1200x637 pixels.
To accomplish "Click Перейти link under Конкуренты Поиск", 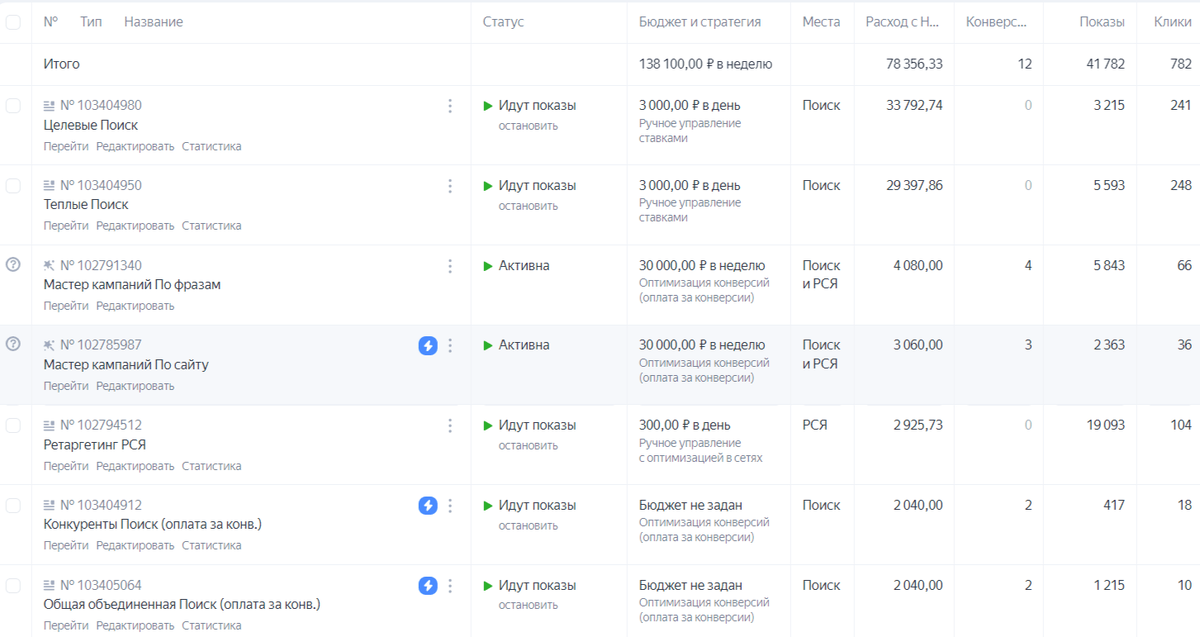I will point(66,546).
